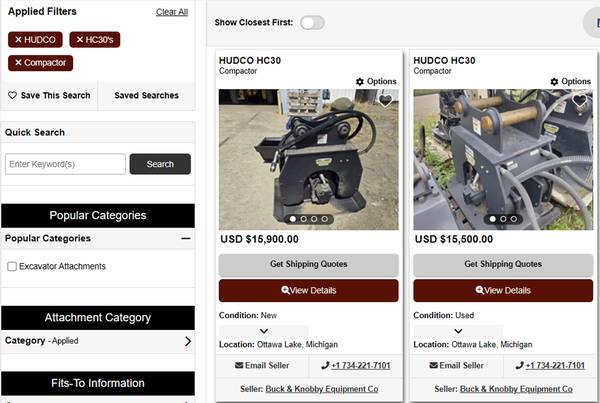Click the Quick Search button
This screenshot has height=403, width=600.
tap(160, 164)
